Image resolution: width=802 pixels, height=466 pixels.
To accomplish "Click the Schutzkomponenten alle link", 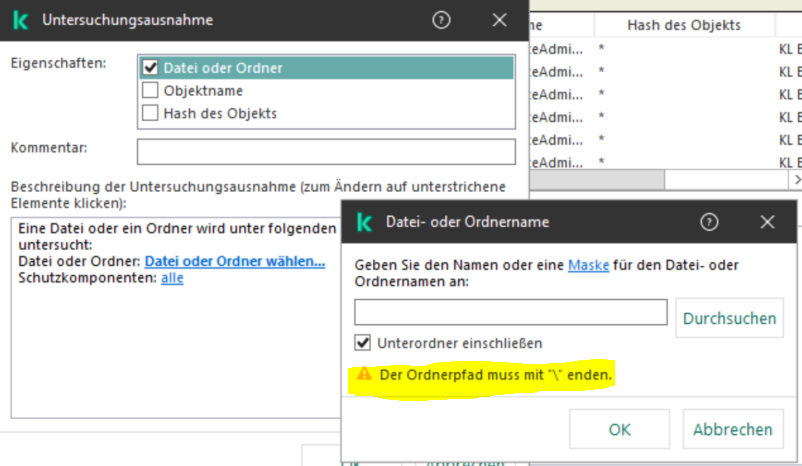I will click(172, 278).
